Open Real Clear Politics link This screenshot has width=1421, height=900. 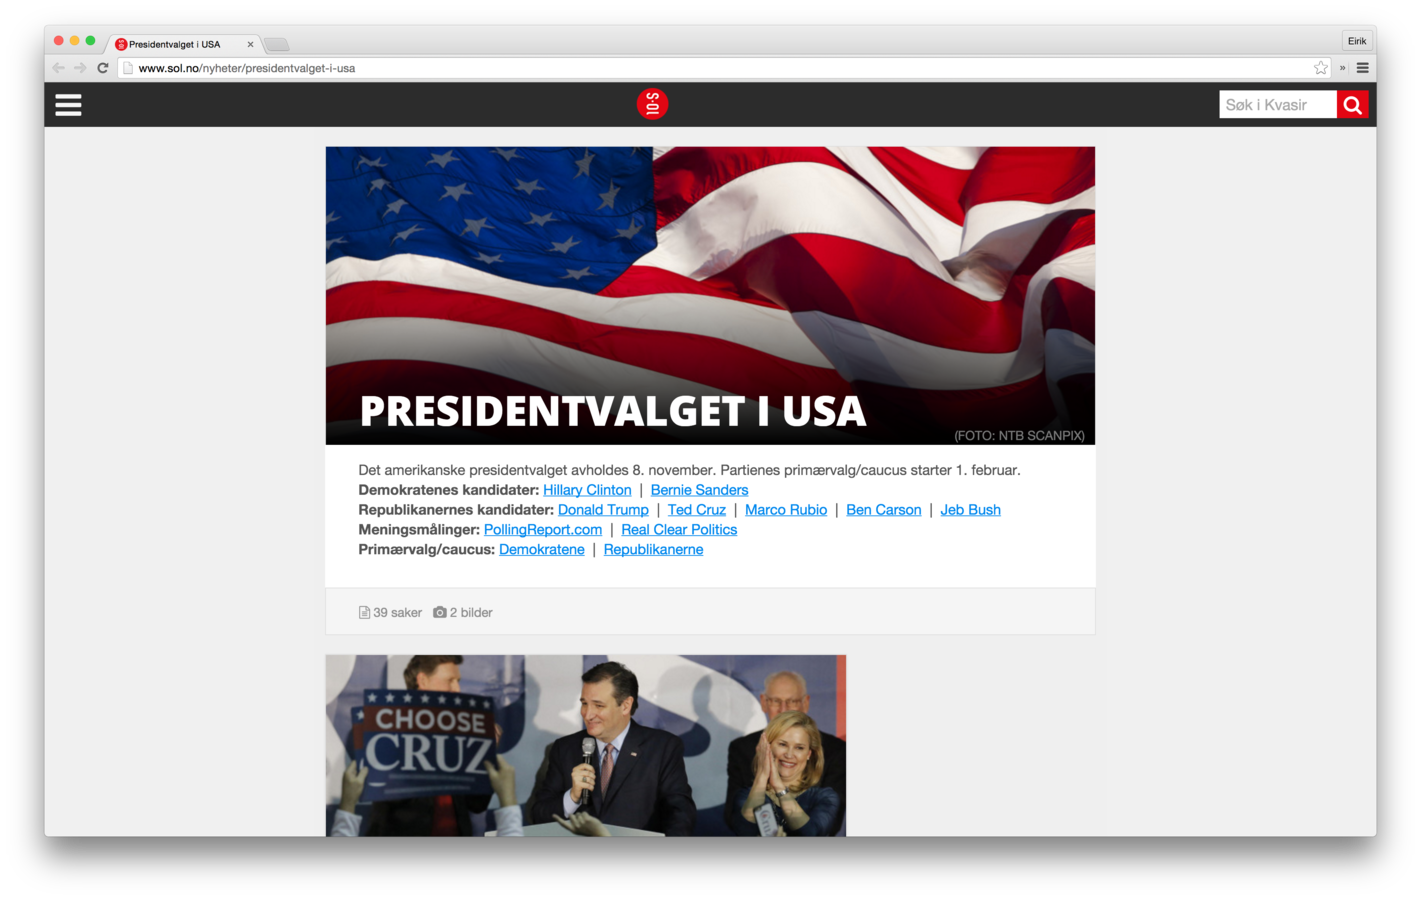coord(679,530)
